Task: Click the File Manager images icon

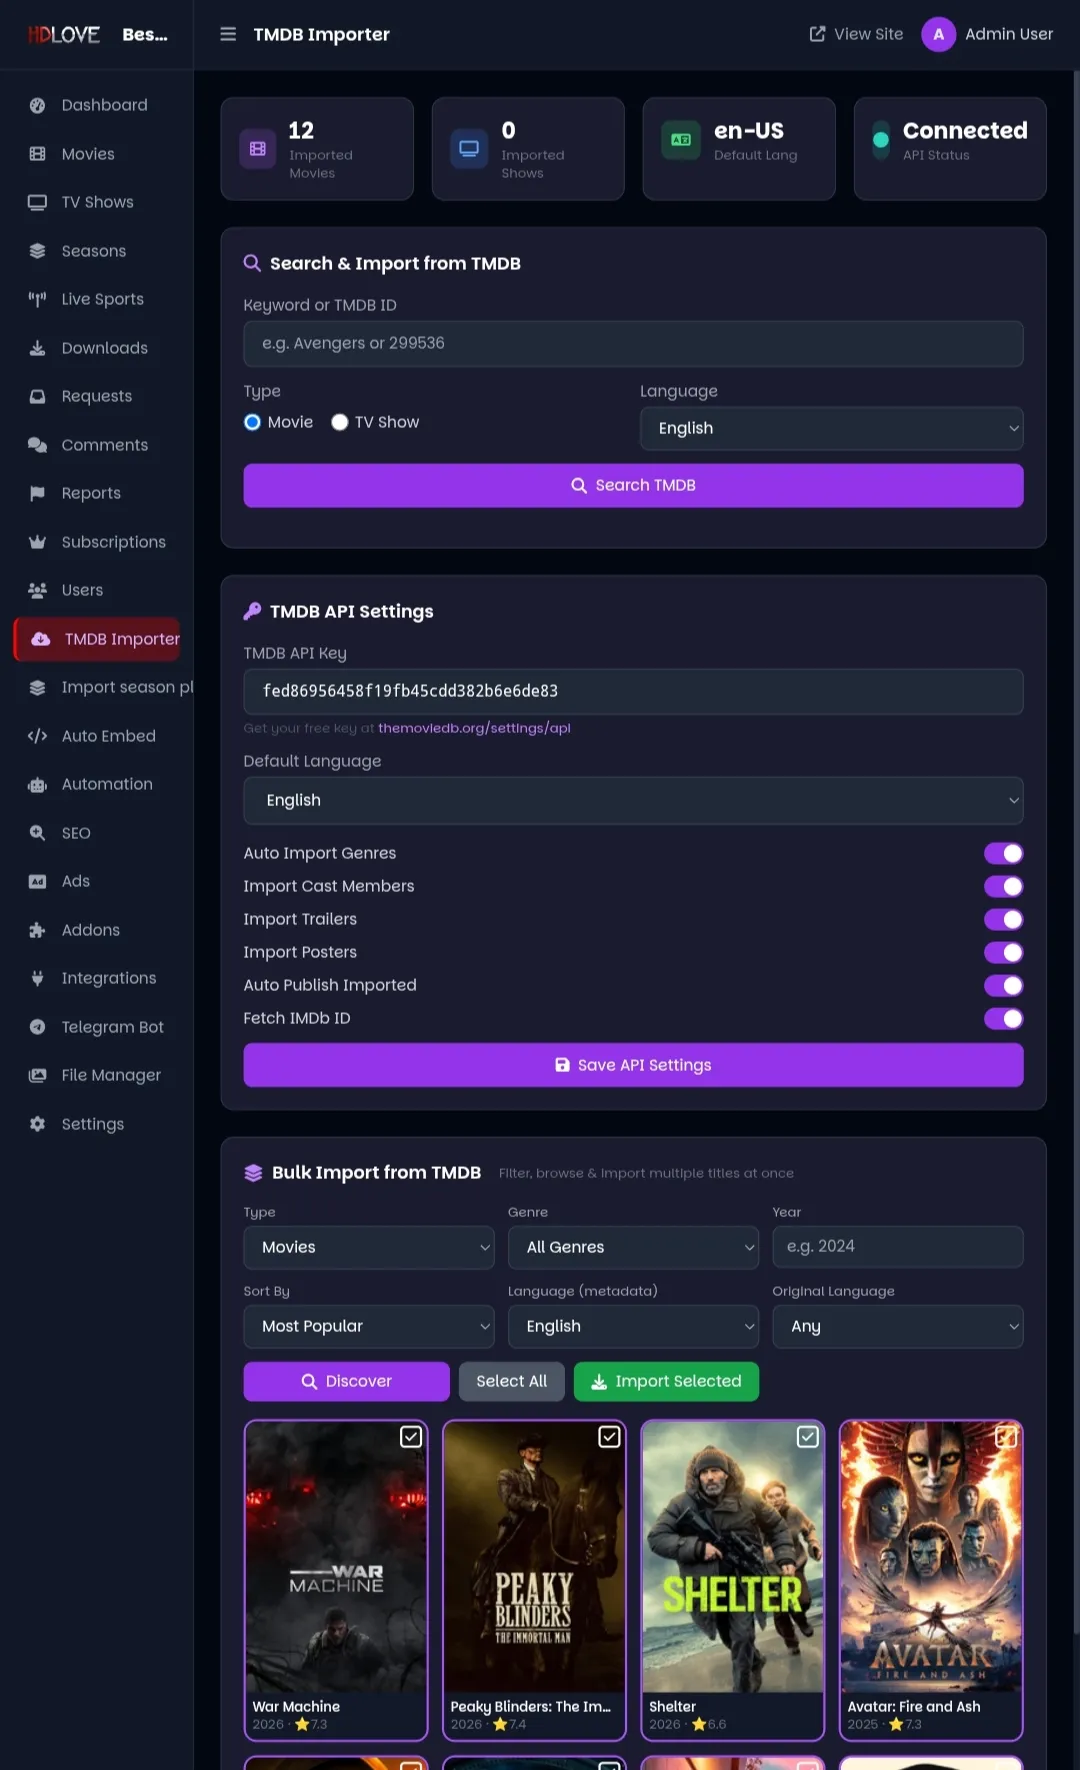Action: click(x=37, y=1075)
